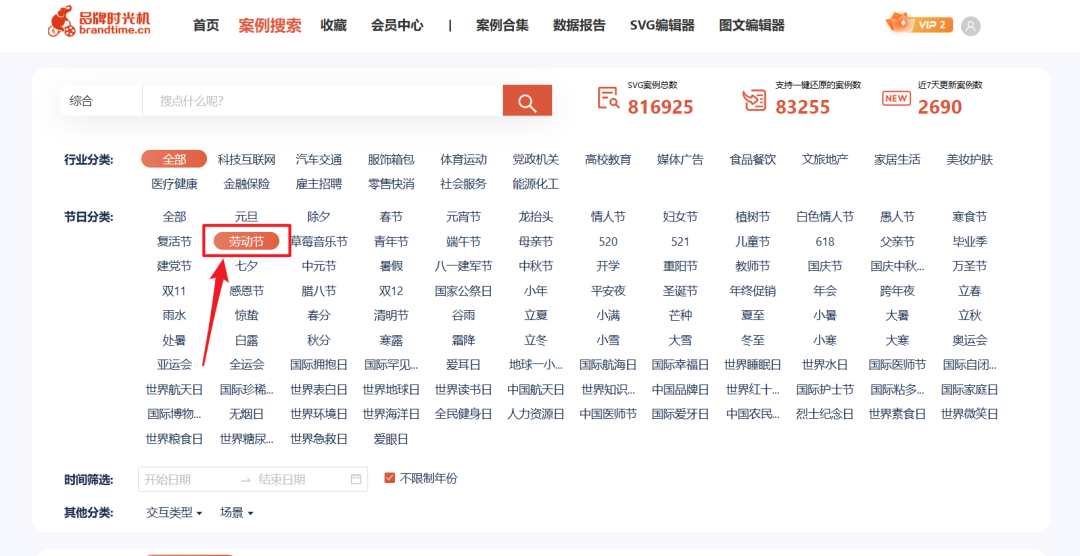Select the 圣诞节 festival filter

[x=681, y=291]
